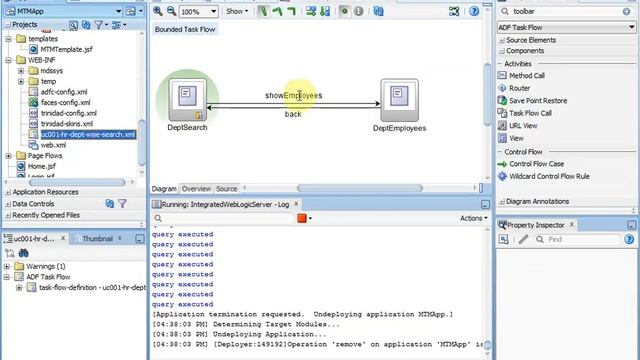
Task: Click the toolbar search field in Component Palette
Action: pyautogui.click(x=566, y=11)
